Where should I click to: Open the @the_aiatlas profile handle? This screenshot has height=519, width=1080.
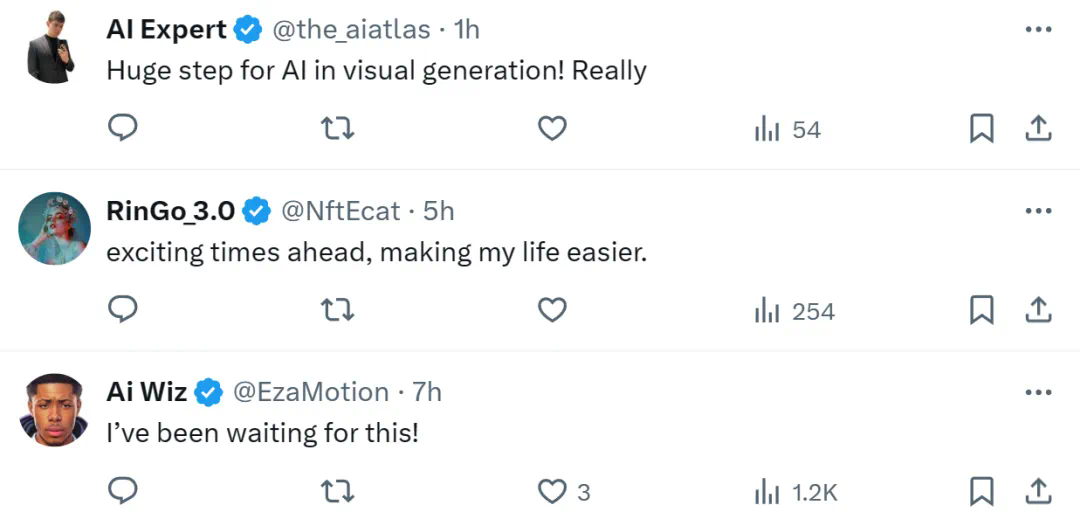351,30
